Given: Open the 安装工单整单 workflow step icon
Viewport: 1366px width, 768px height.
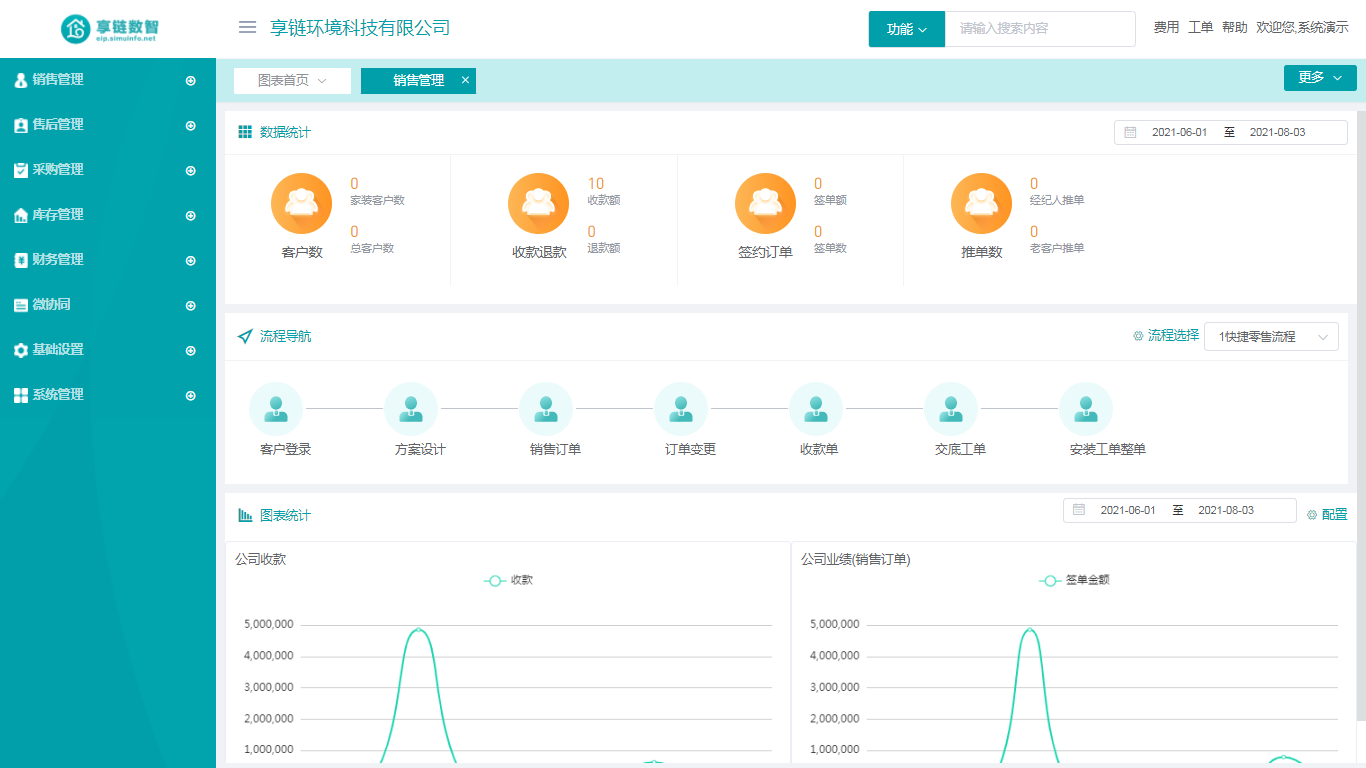Looking at the screenshot, I should (1086, 409).
